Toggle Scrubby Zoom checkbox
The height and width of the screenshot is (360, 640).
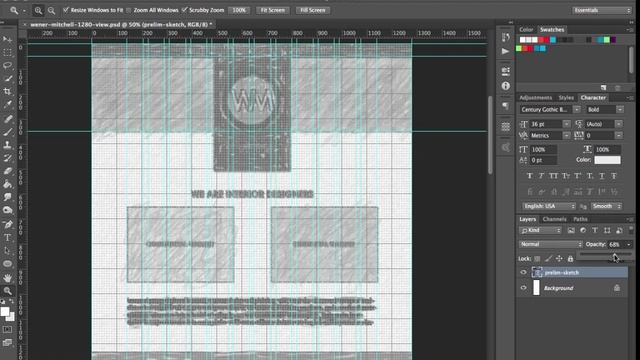click(x=184, y=10)
